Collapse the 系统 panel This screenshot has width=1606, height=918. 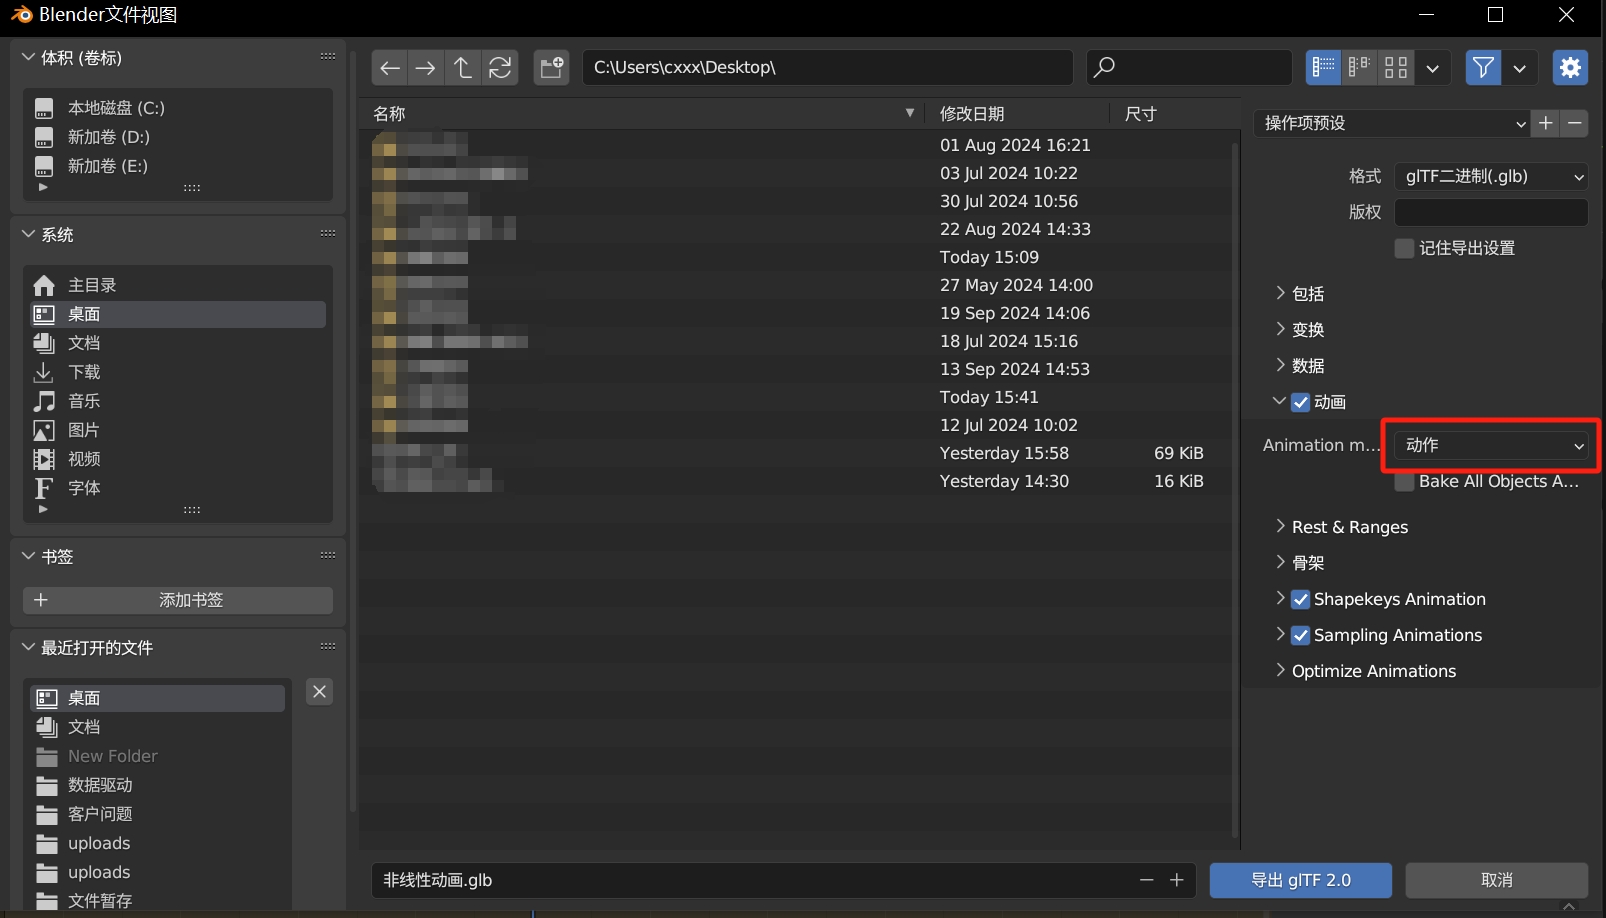(x=28, y=234)
